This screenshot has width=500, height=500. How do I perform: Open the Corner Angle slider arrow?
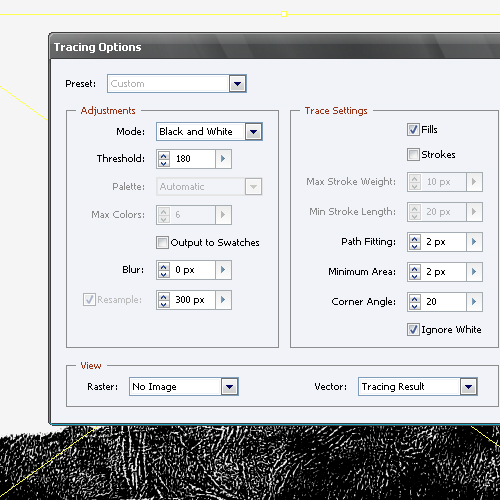[474, 302]
